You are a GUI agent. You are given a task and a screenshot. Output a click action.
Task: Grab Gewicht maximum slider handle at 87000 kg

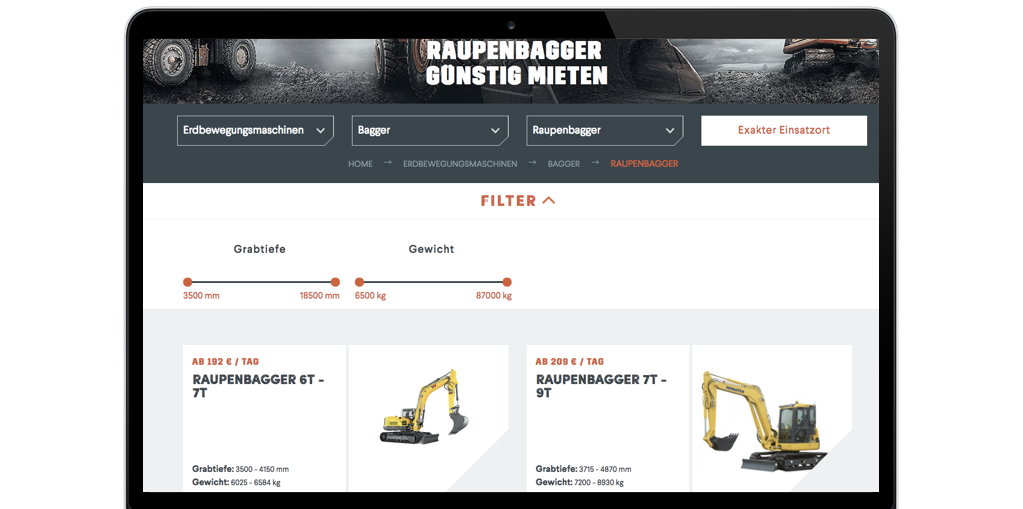tap(507, 282)
